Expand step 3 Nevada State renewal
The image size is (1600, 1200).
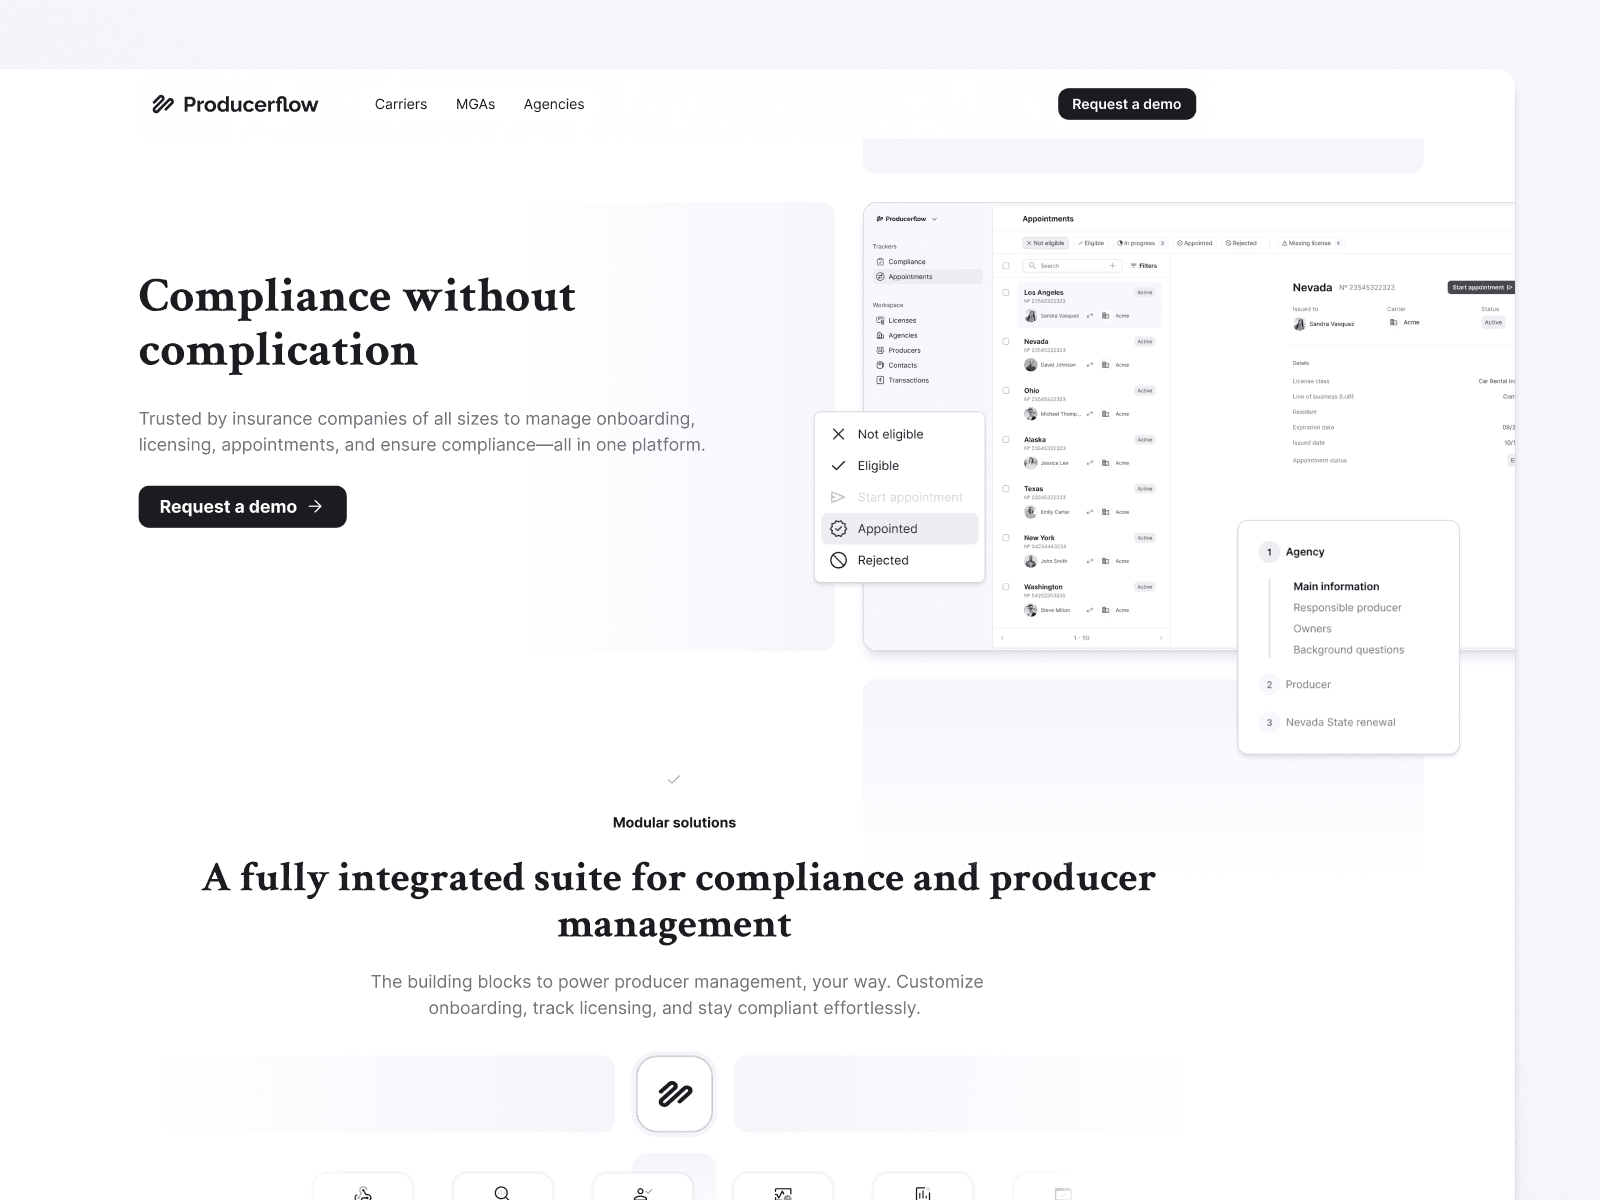pos(1327,722)
